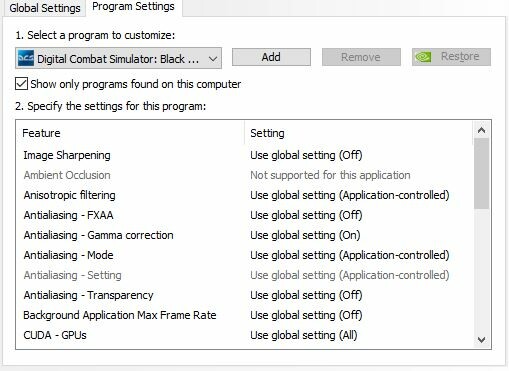Select Background Application Max Frame Rate row
509x371 pixels.
click(x=244, y=315)
